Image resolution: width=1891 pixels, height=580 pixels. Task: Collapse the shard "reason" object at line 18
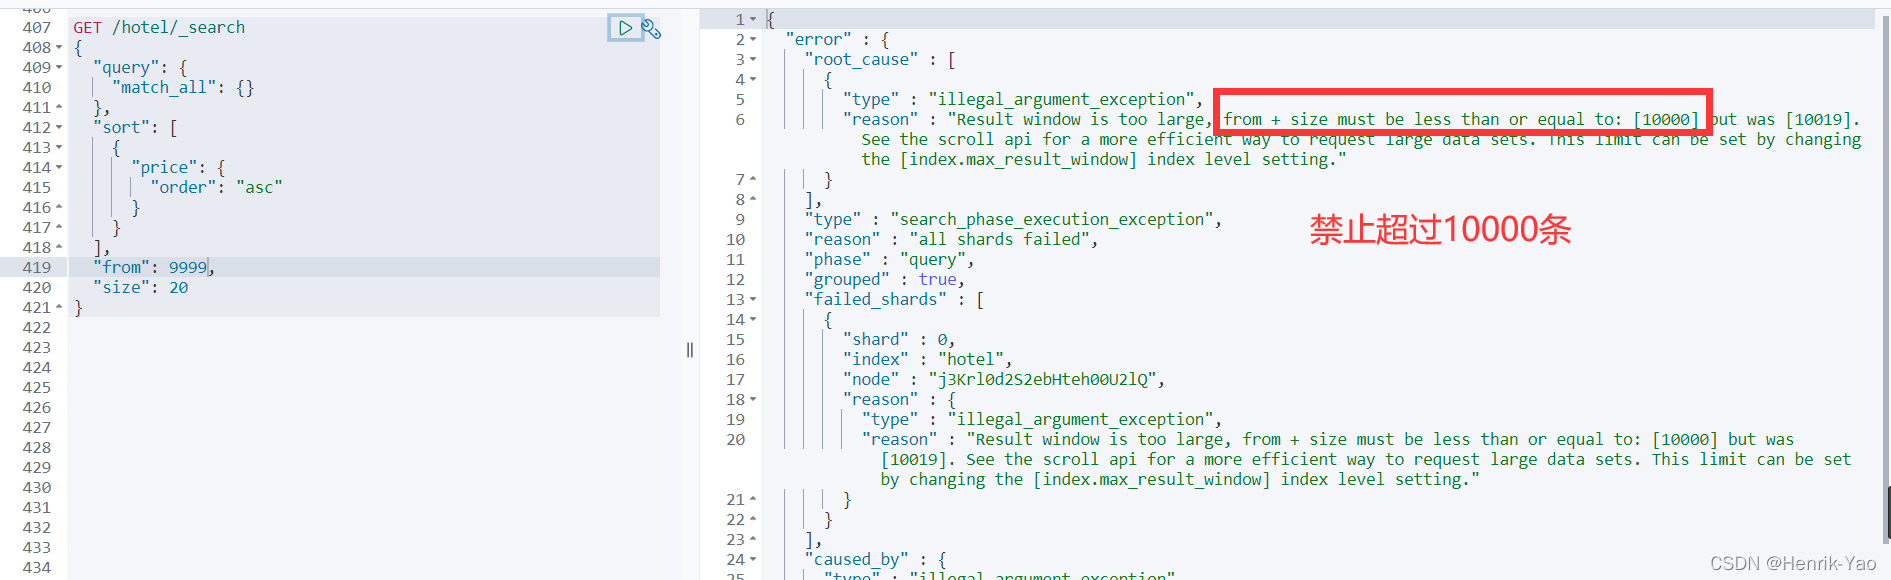[x=753, y=399]
